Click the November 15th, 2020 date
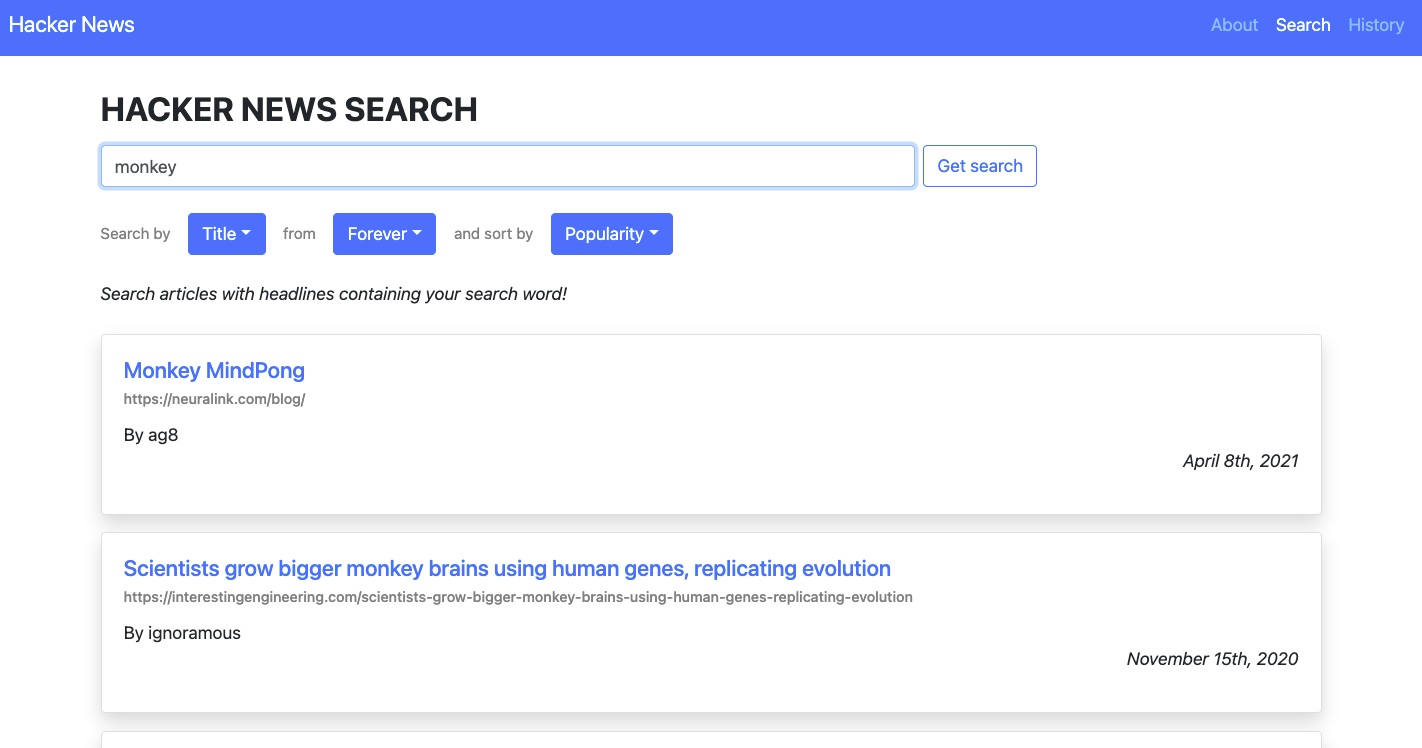 (x=1212, y=659)
